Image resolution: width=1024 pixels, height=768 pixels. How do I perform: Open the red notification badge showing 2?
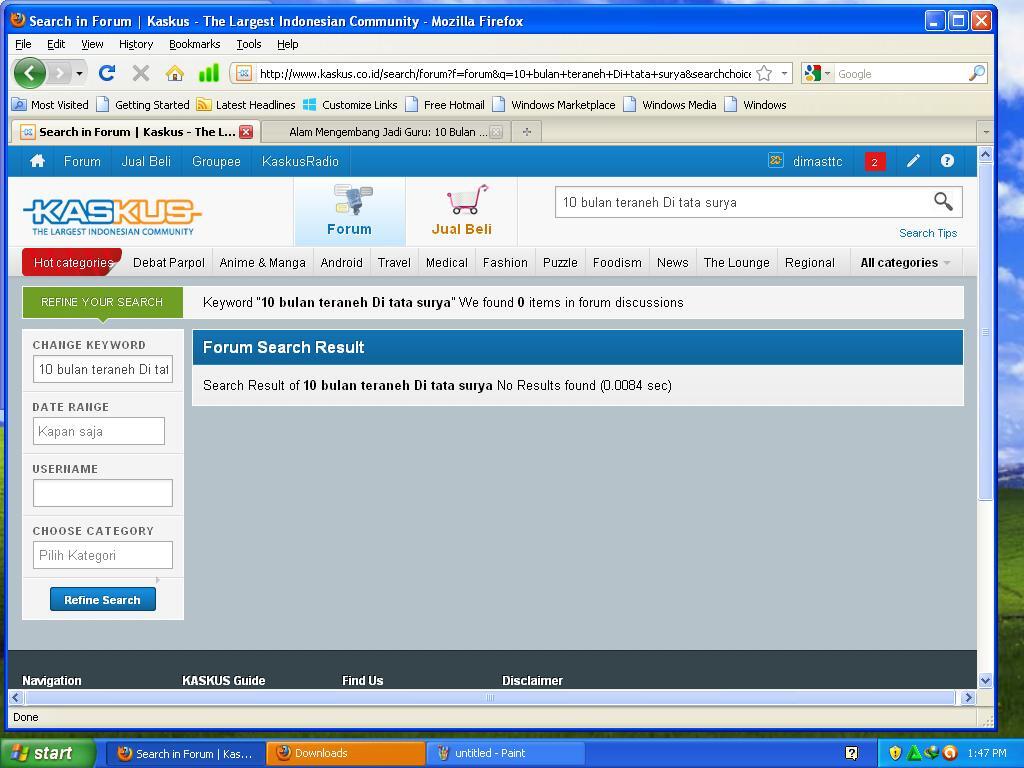tap(874, 161)
